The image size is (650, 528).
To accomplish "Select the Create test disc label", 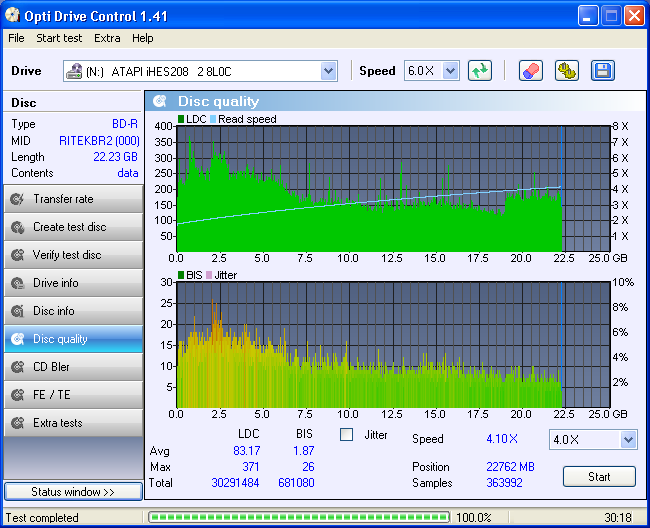I will point(70,227).
